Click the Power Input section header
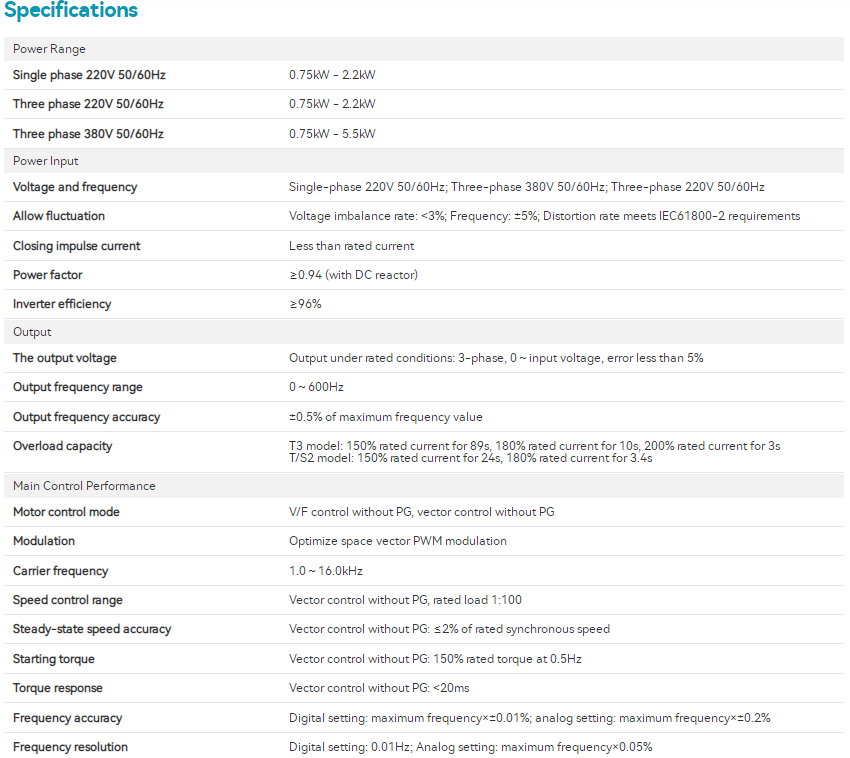 [46, 161]
